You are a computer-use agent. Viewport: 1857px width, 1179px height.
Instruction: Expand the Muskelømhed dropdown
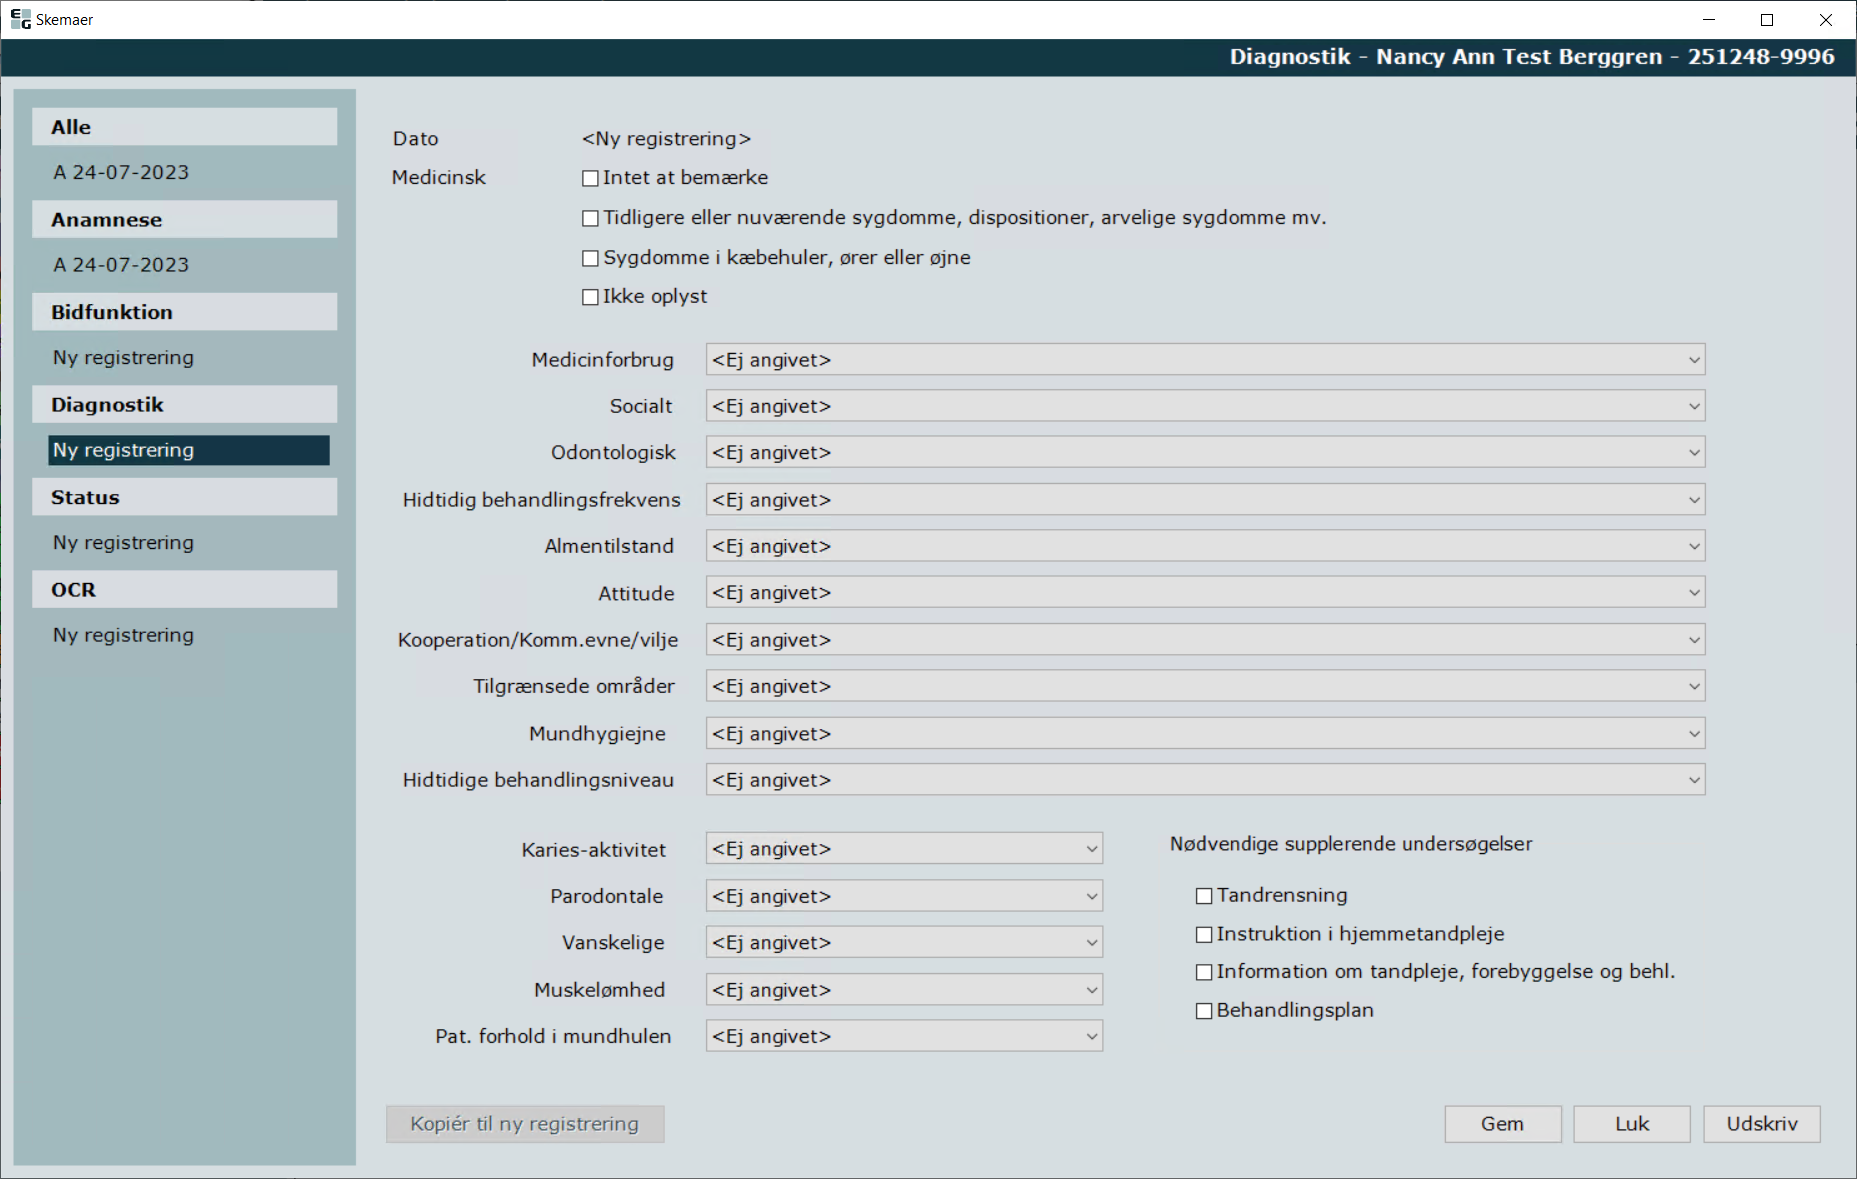coord(904,990)
